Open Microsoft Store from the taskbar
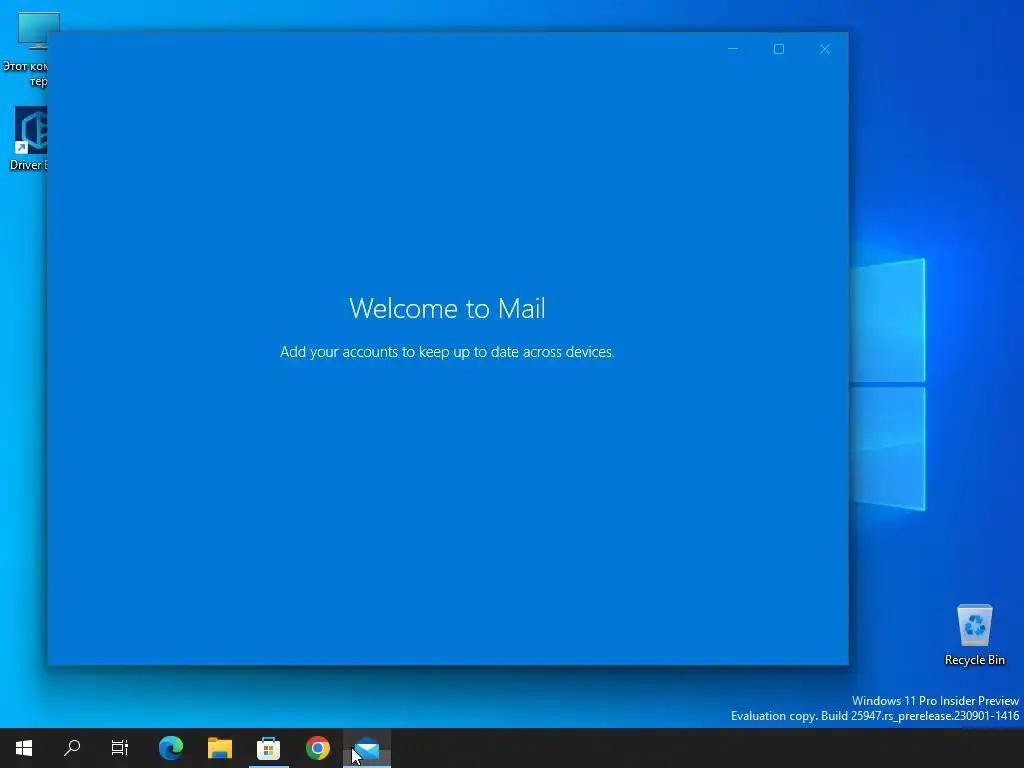Image resolution: width=1024 pixels, height=768 pixels. point(268,748)
